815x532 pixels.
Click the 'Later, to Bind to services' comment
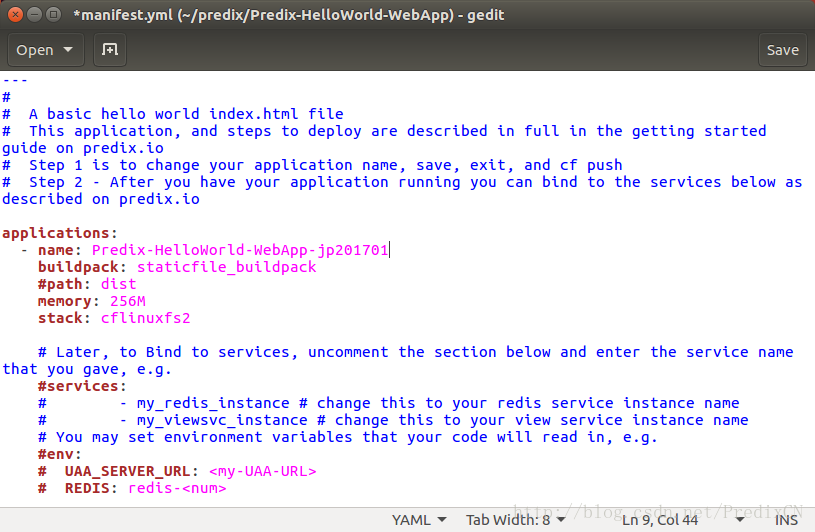(x=398, y=361)
